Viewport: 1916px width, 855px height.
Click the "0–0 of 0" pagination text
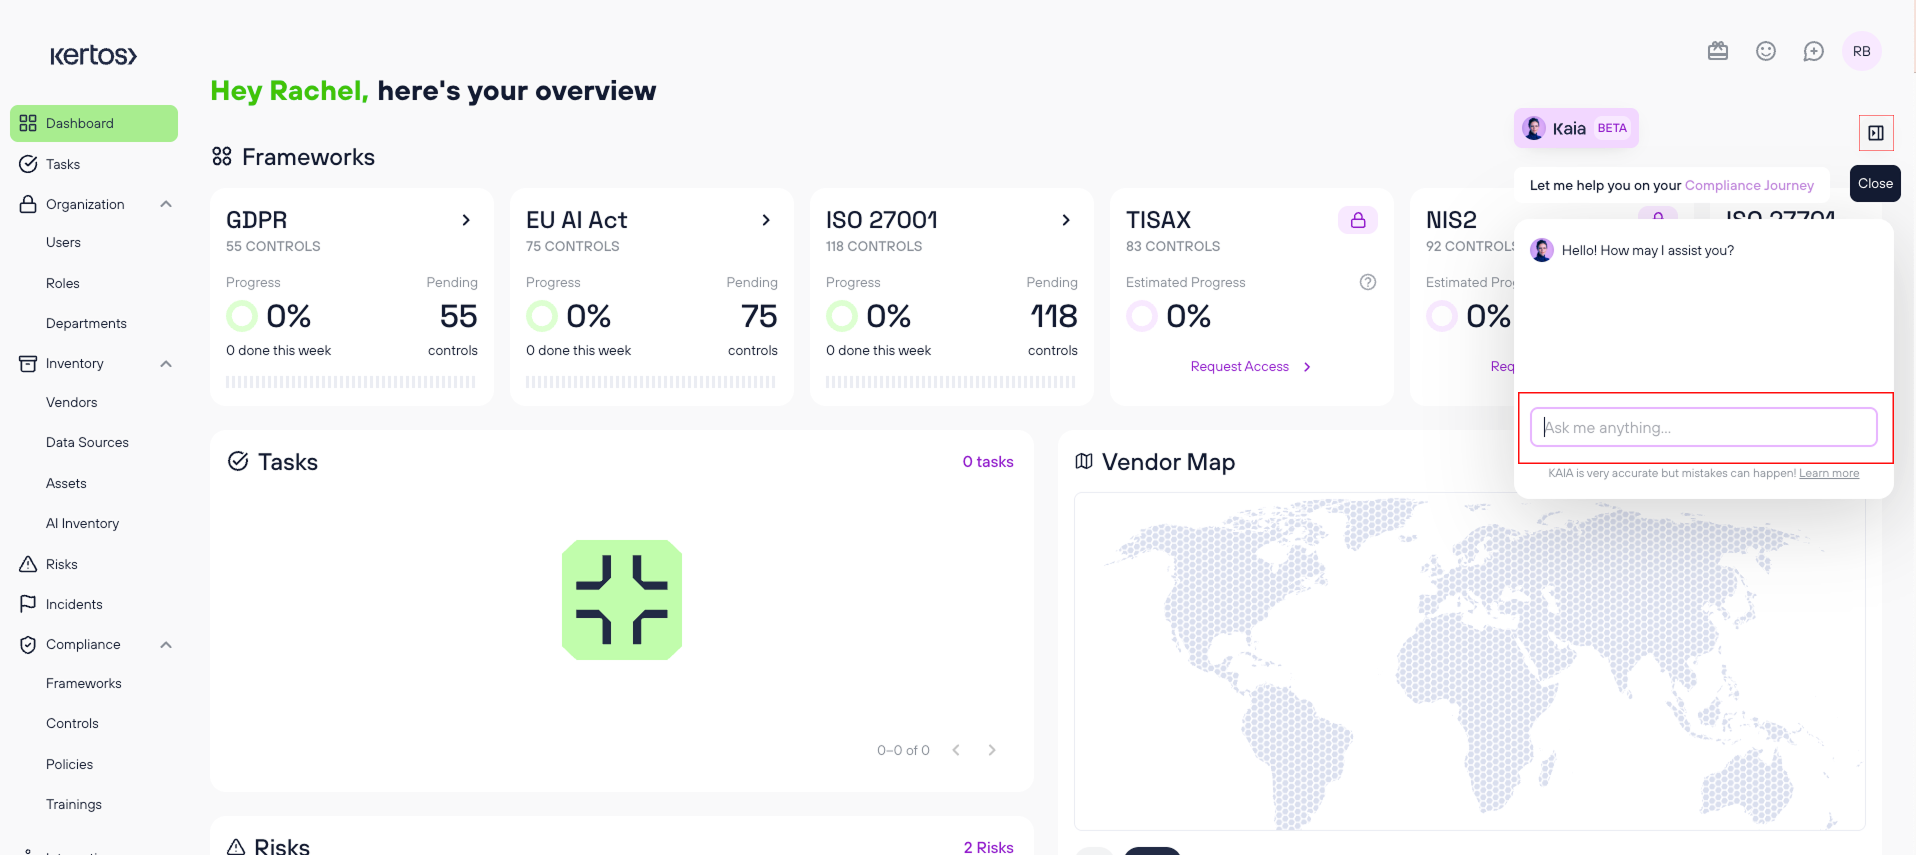tap(903, 750)
